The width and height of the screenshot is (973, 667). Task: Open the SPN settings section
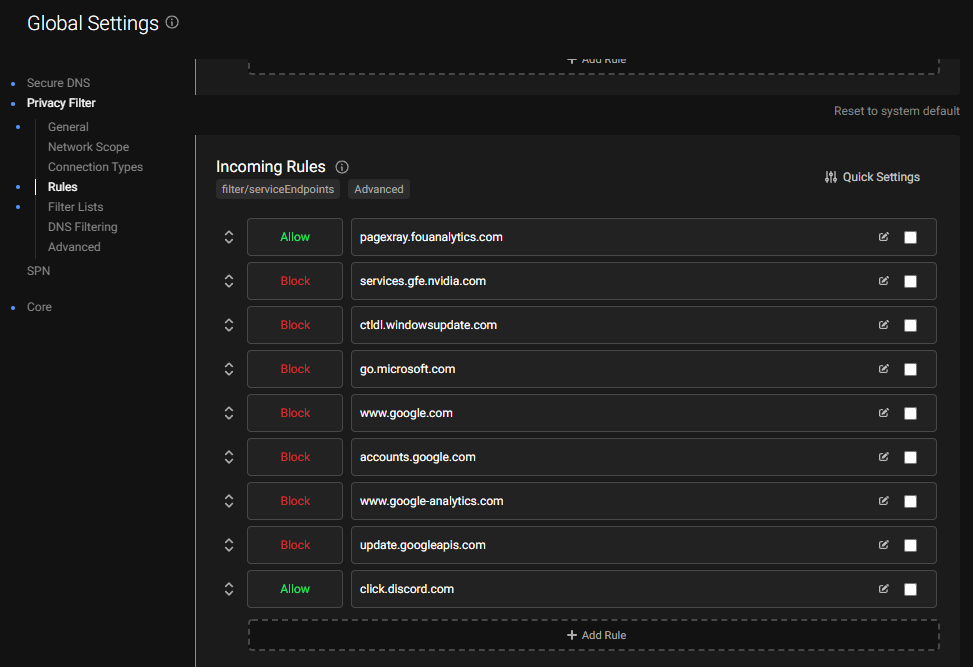(38, 270)
